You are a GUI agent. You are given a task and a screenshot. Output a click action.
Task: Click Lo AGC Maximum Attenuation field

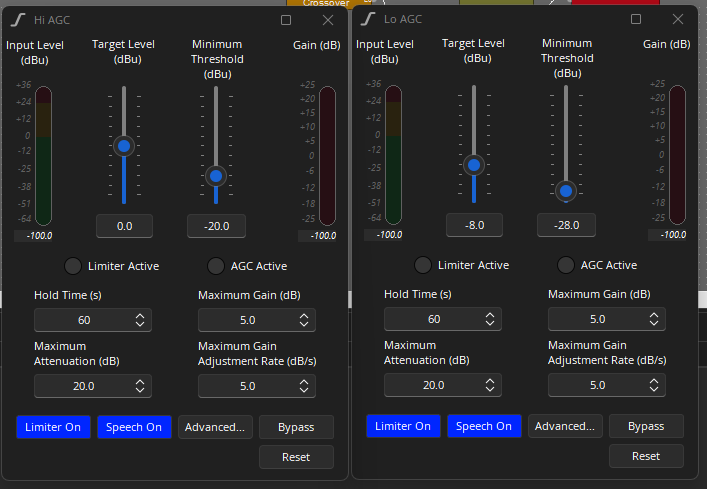point(443,385)
